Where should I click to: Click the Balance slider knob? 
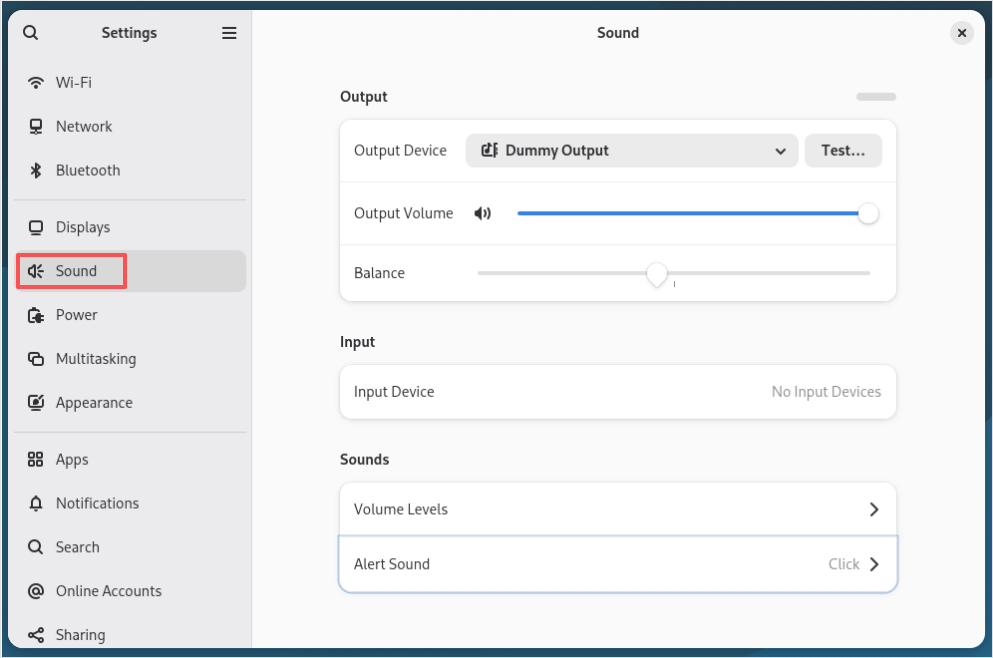pos(656,273)
